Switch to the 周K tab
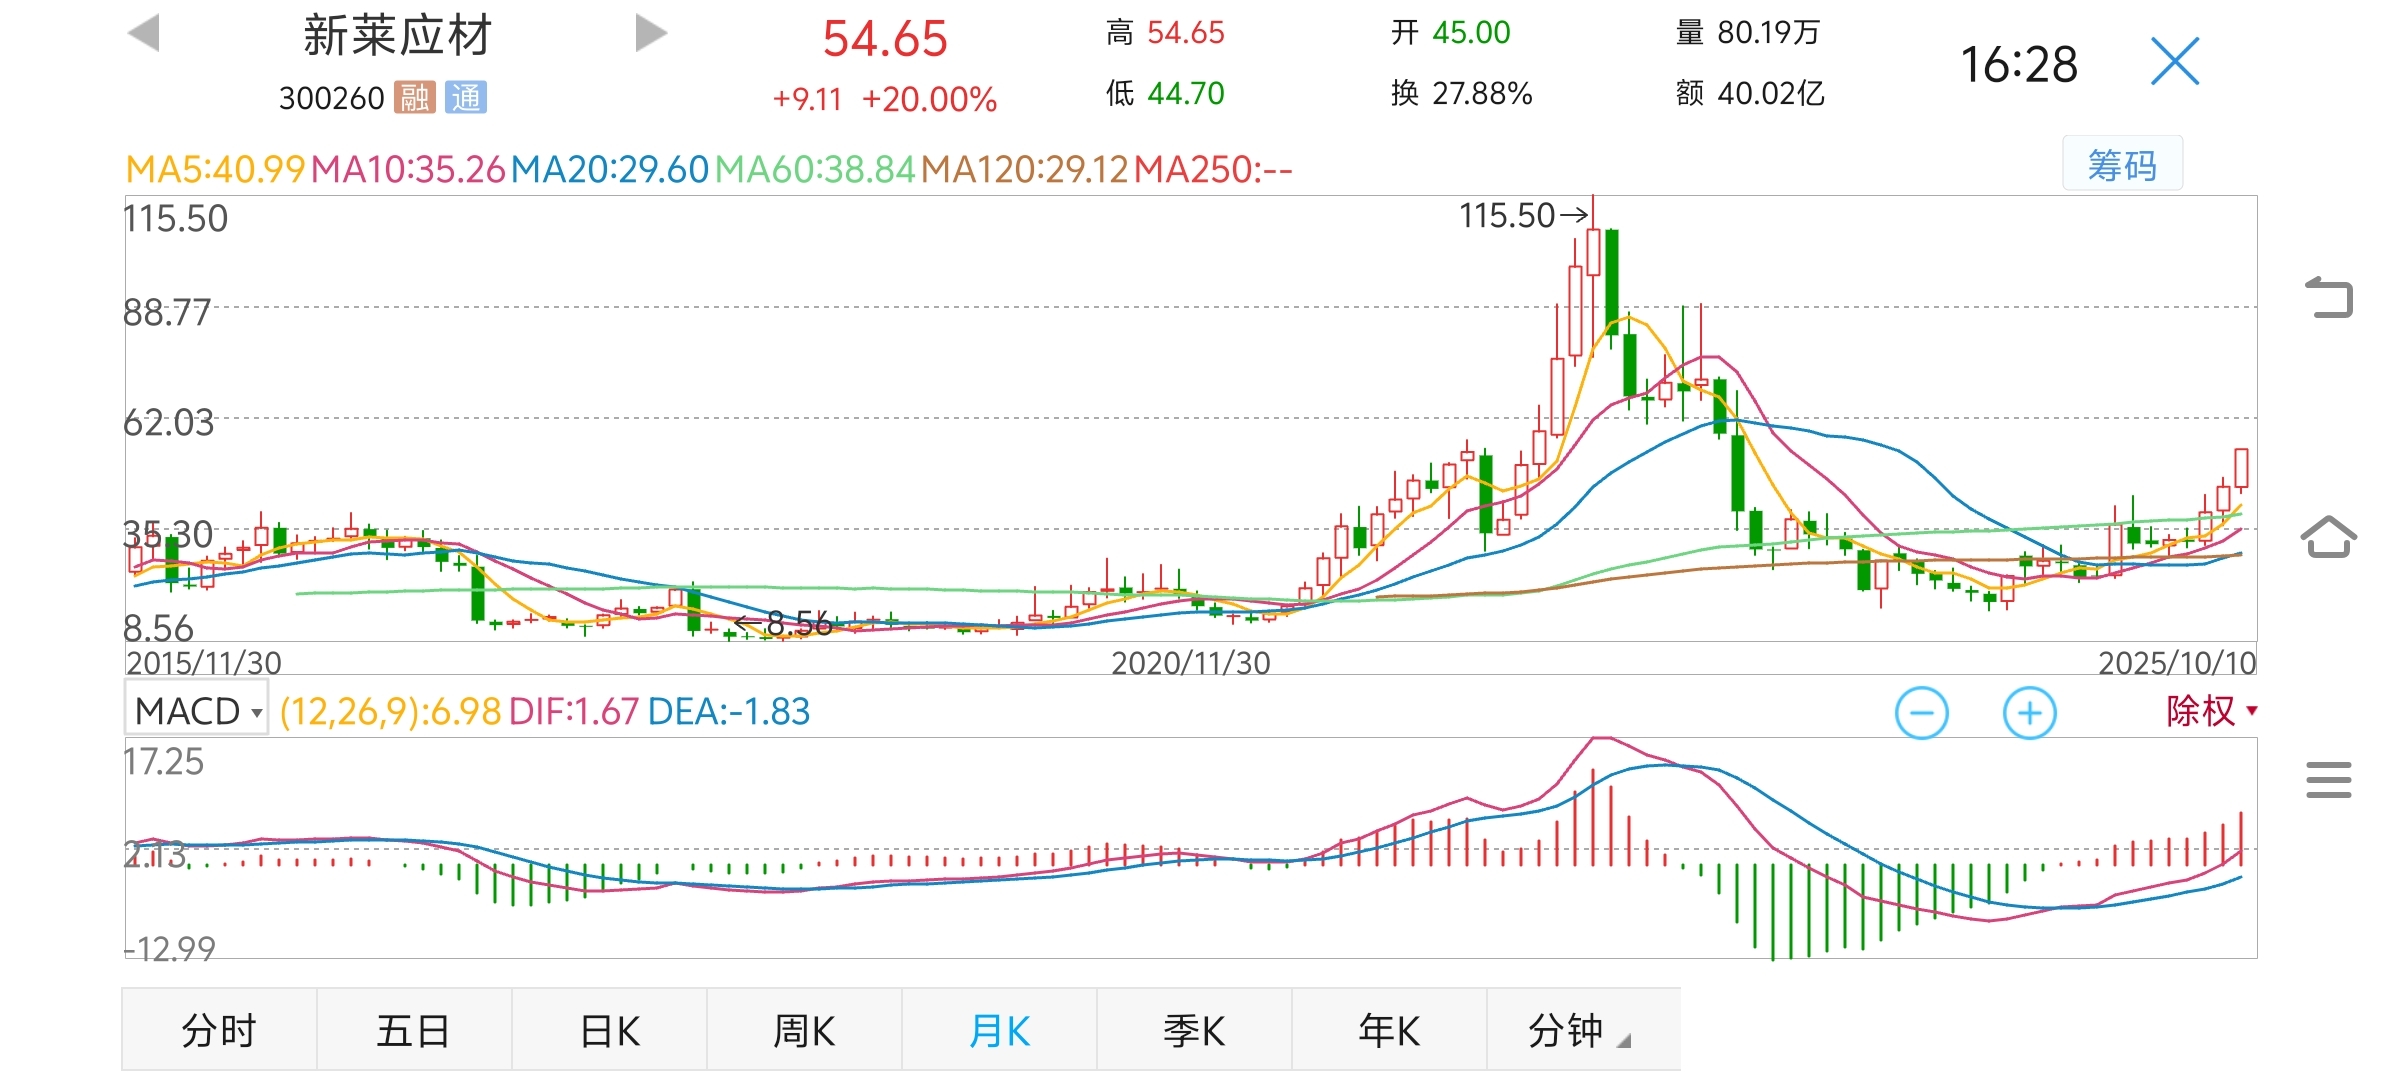 pos(804,1030)
